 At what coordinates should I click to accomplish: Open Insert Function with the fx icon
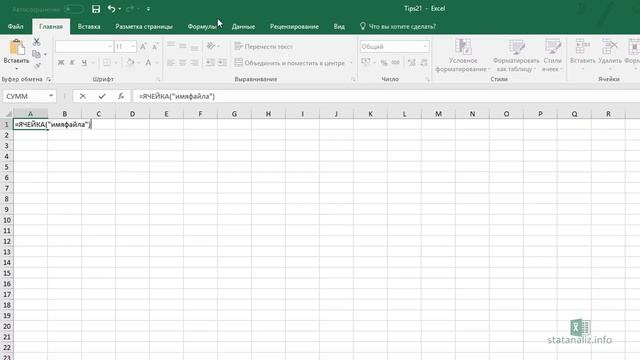click(121, 96)
